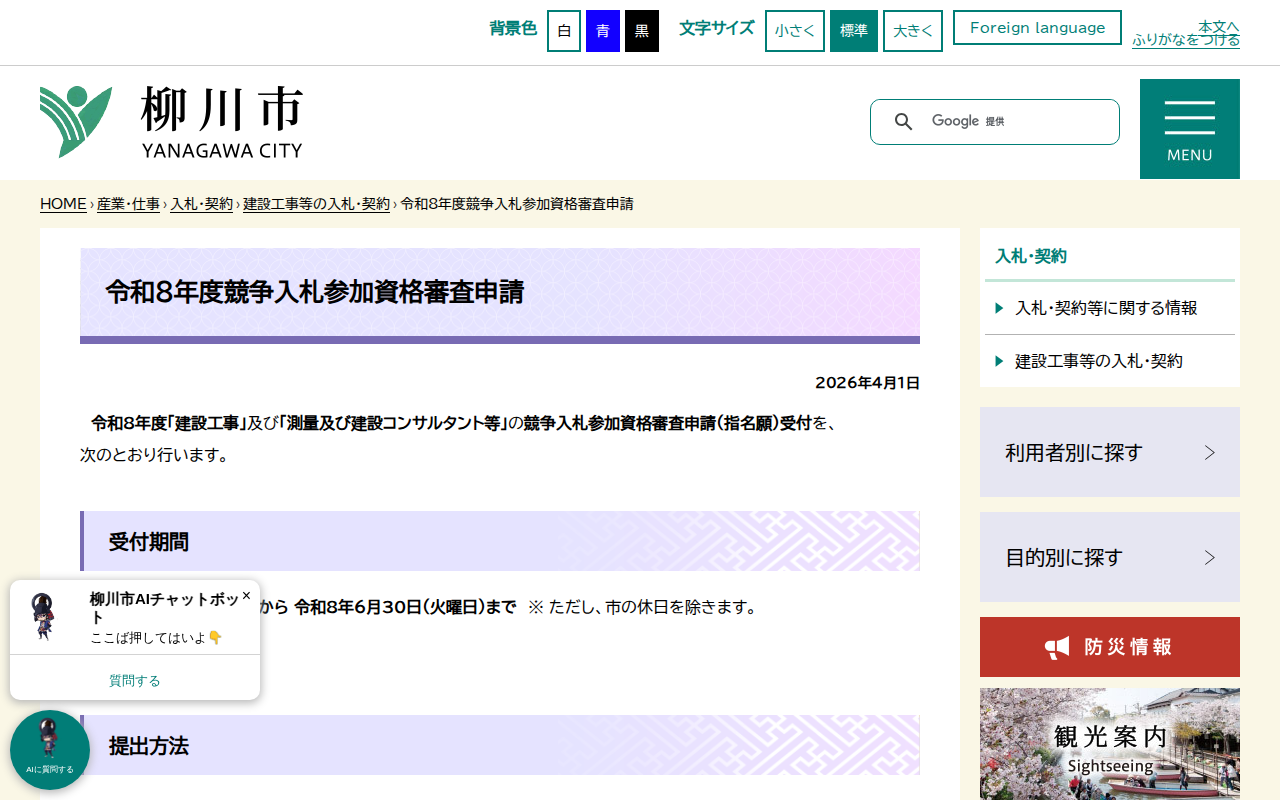Image resolution: width=1280 pixels, height=800 pixels.
Task: Select blue background color
Action: pyautogui.click(x=603, y=31)
